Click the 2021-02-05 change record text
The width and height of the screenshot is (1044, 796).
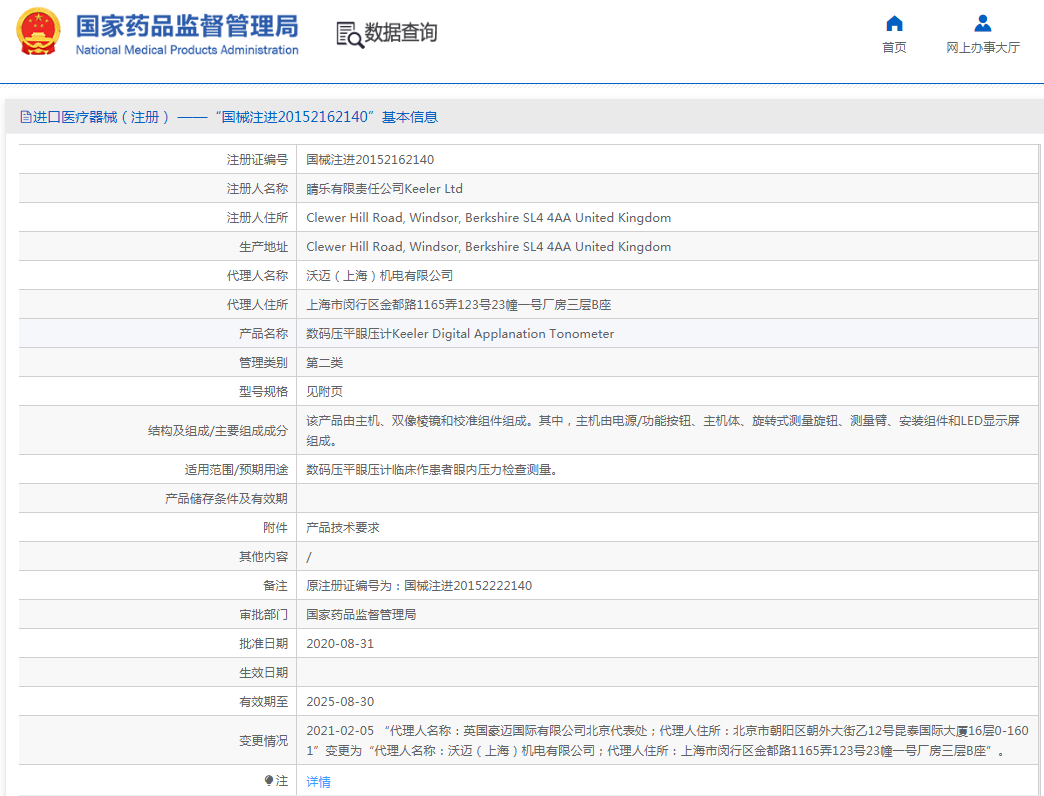667,741
